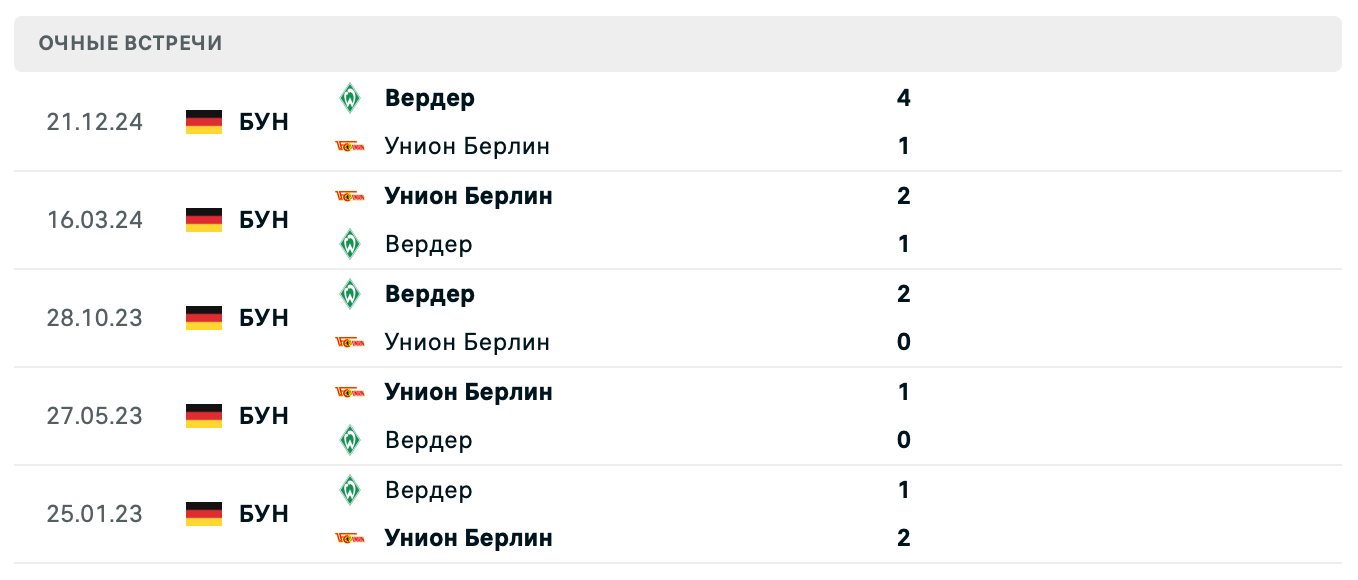Click German flag beside 21.12.24 date

coord(204,122)
